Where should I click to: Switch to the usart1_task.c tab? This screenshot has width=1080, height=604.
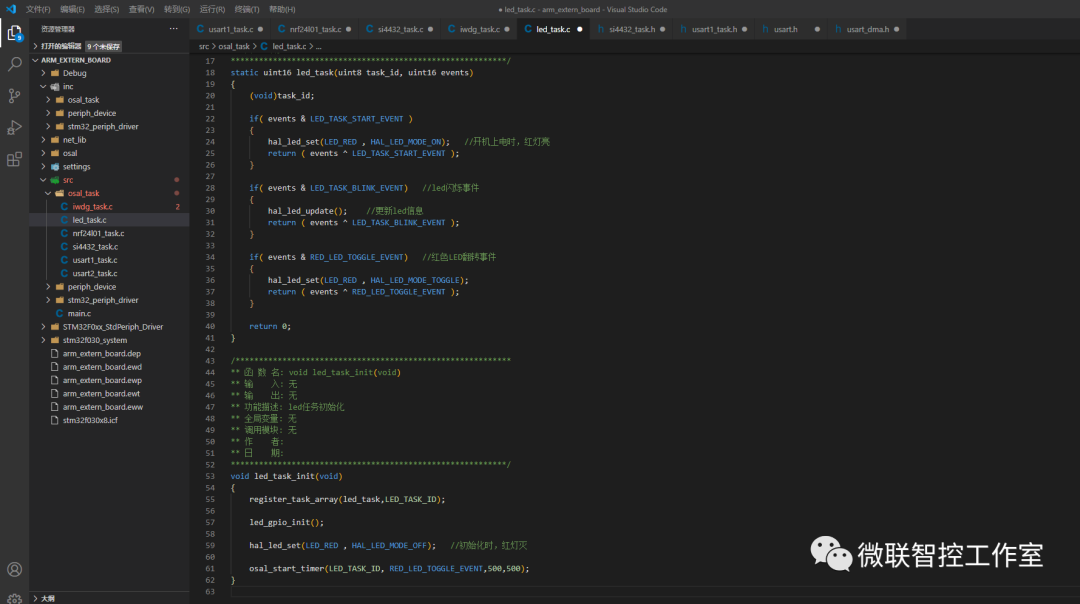(x=230, y=29)
